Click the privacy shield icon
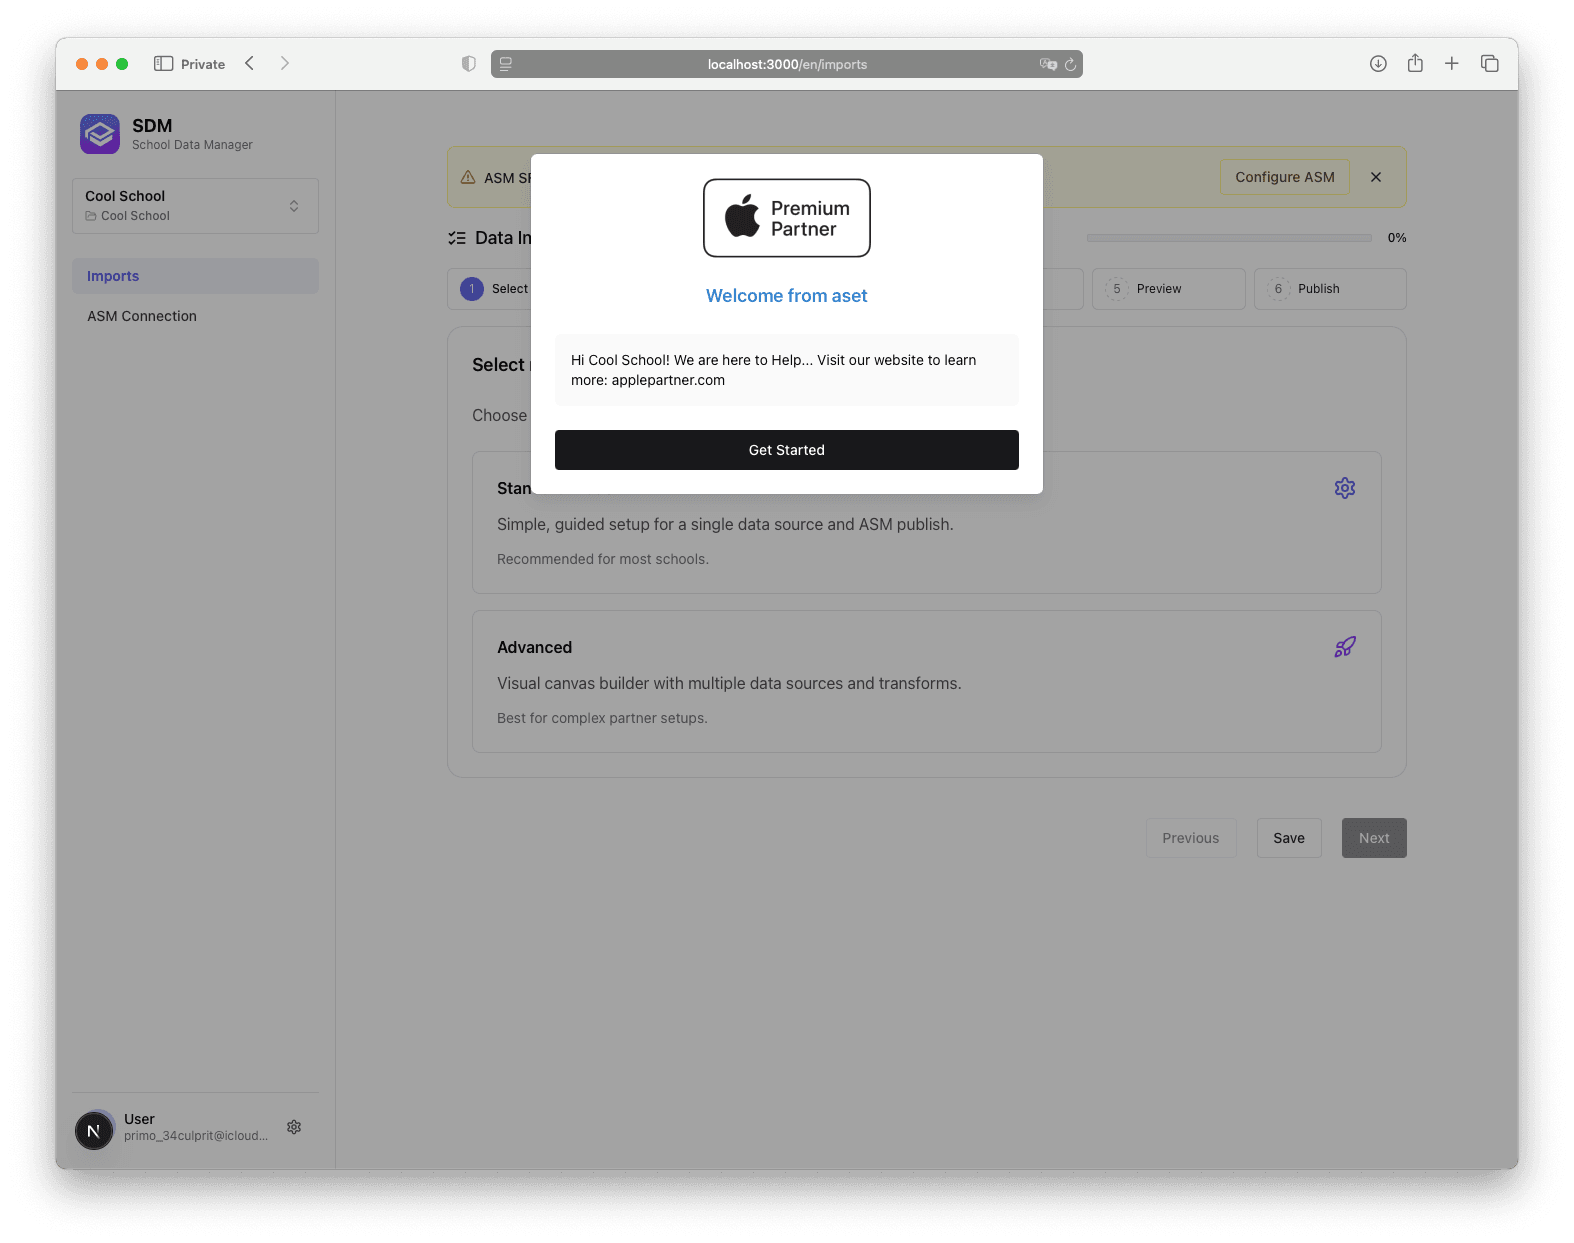Image resolution: width=1574 pixels, height=1243 pixels. (468, 64)
